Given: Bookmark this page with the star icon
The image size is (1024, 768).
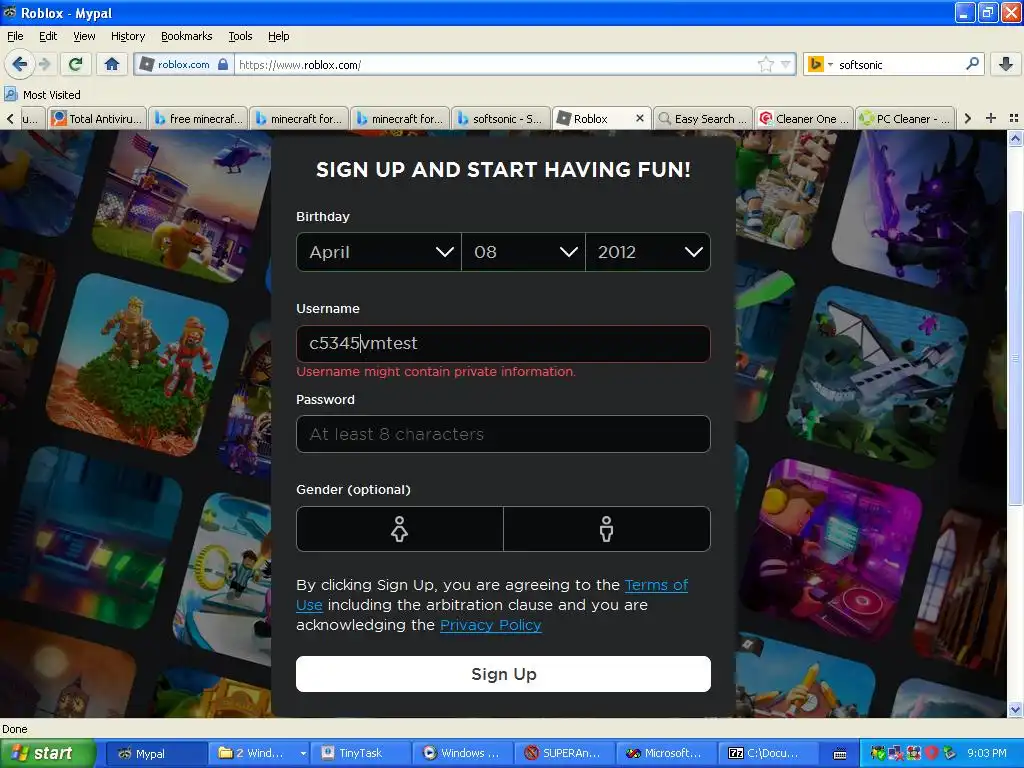Looking at the screenshot, I should click(765, 64).
